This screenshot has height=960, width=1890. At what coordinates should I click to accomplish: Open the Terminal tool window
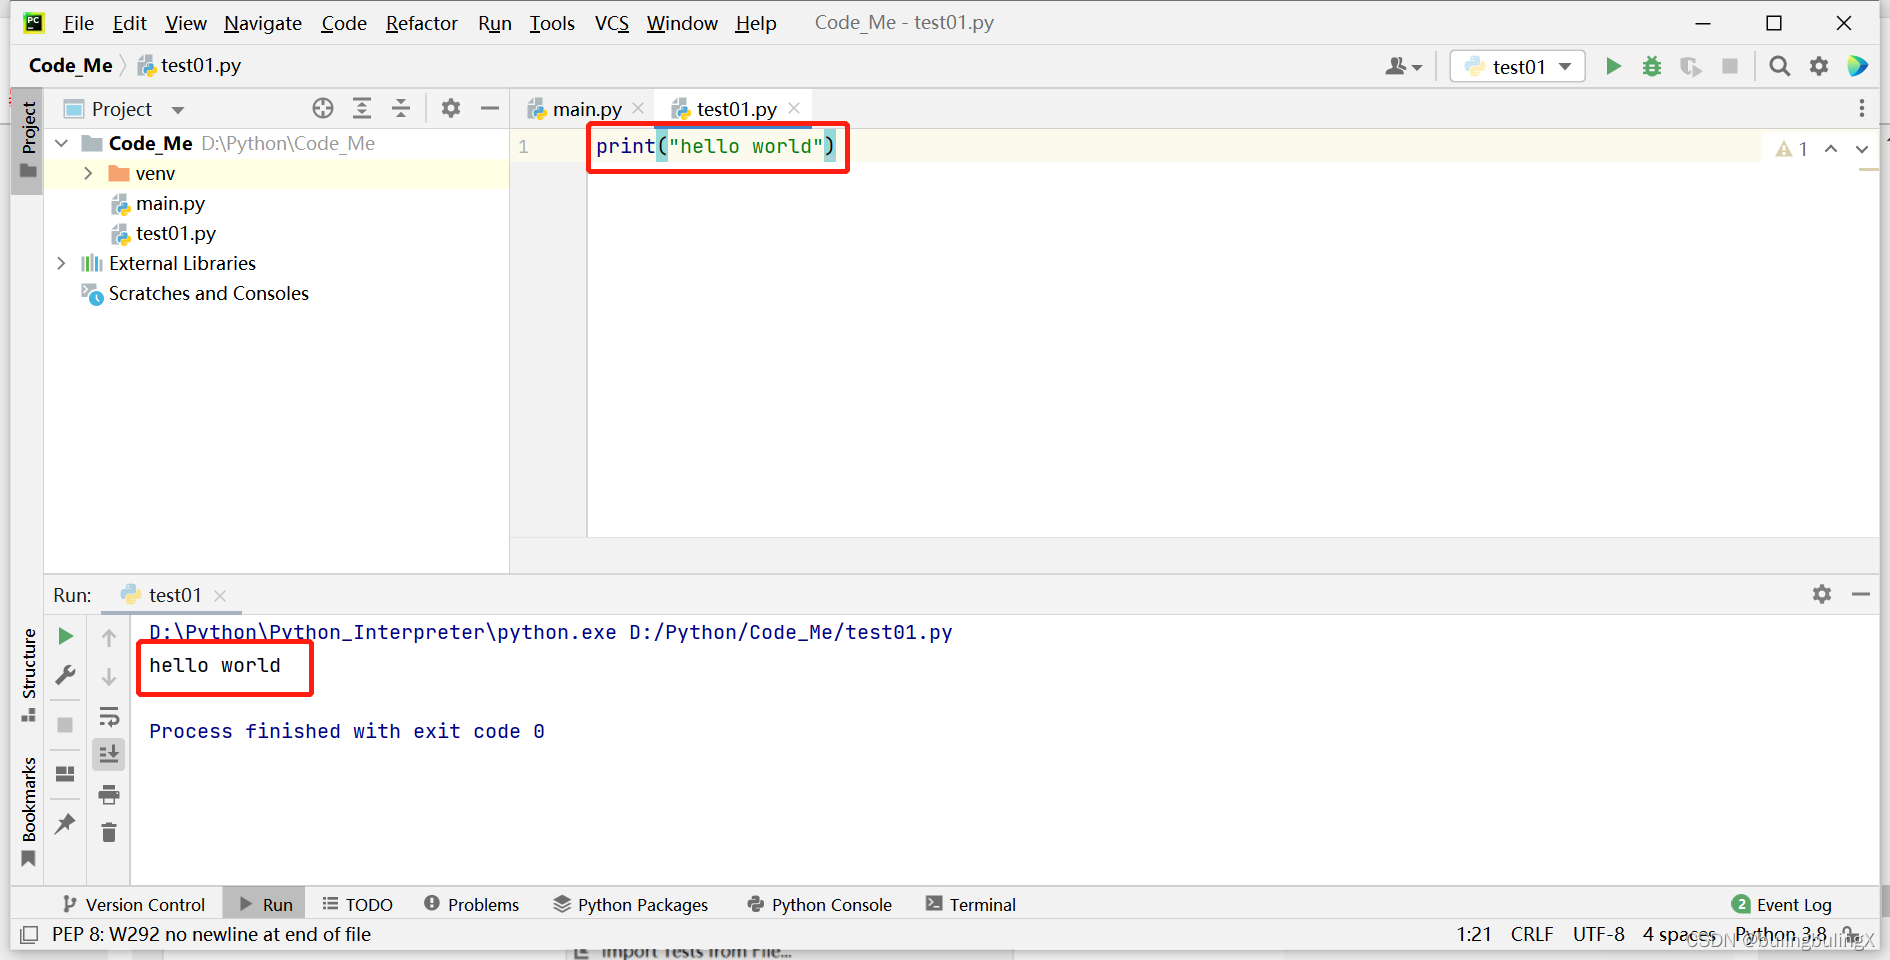(x=971, y=904)
